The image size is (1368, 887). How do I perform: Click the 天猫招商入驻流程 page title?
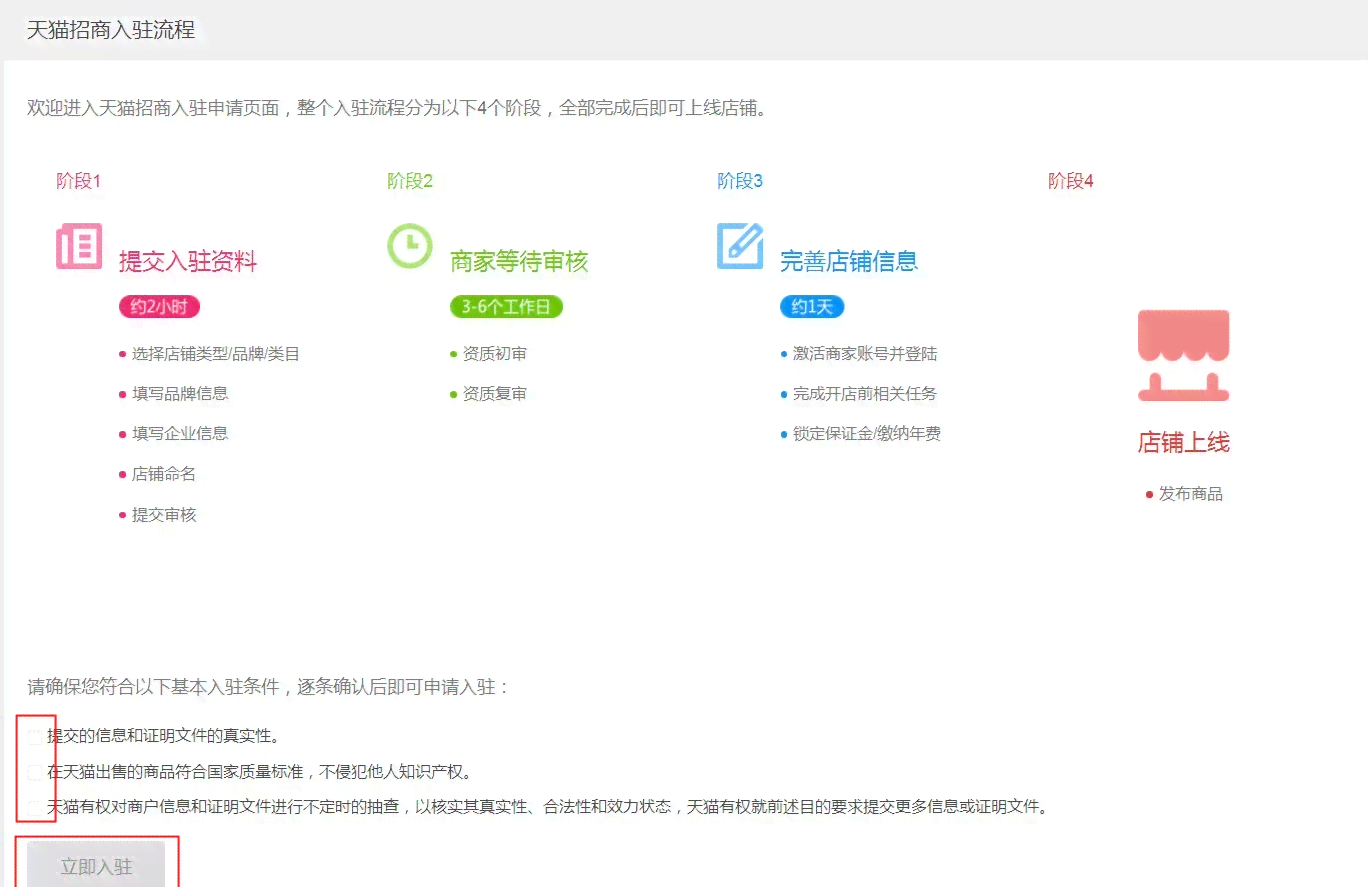[x=110, y=30]
